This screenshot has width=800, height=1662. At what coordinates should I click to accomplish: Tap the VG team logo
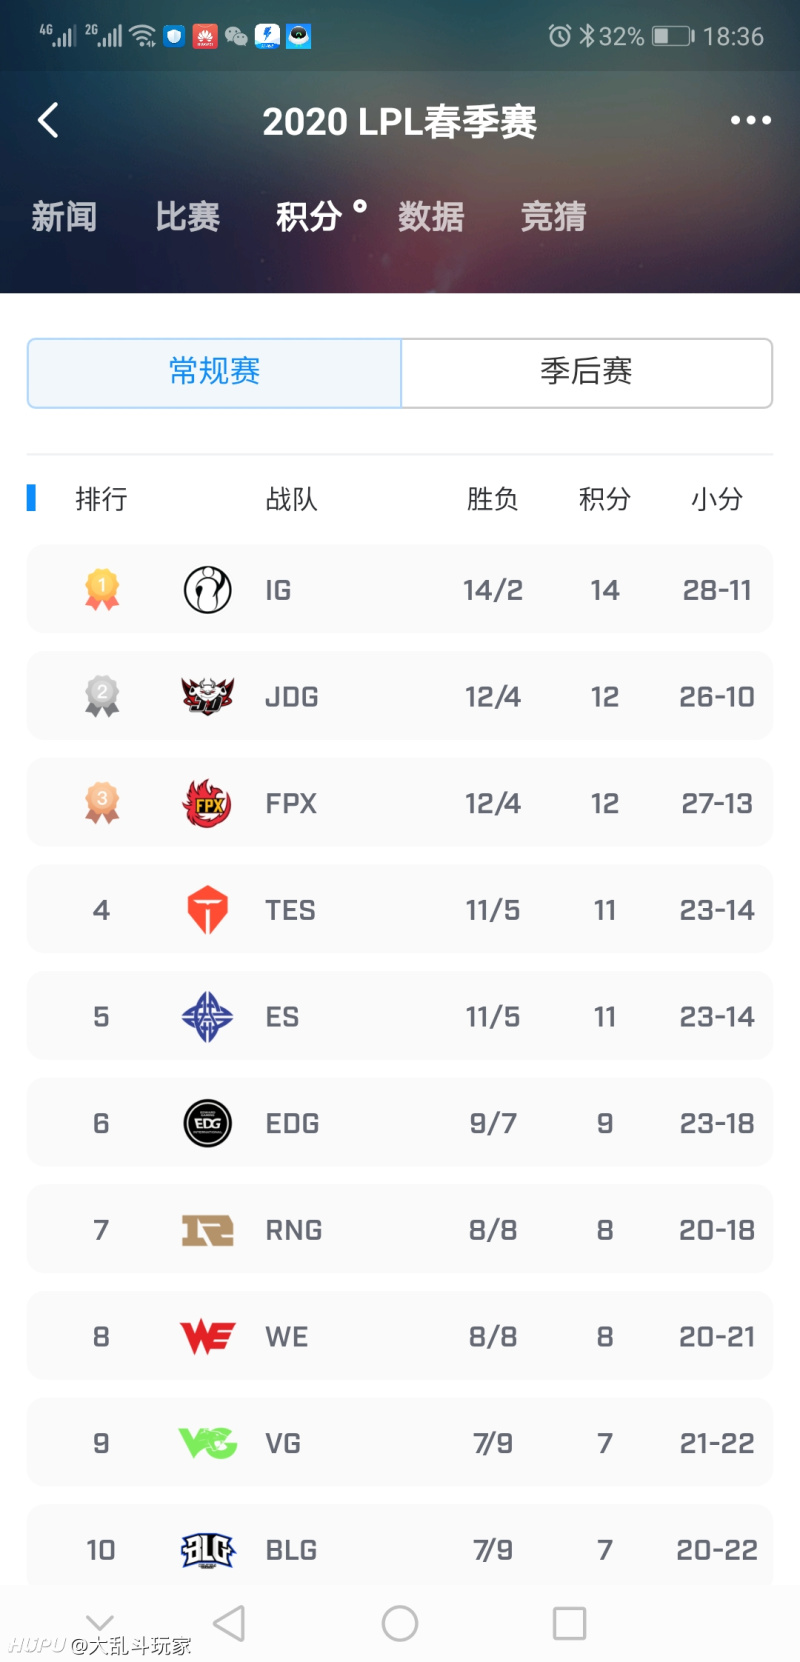(208, 1443)
